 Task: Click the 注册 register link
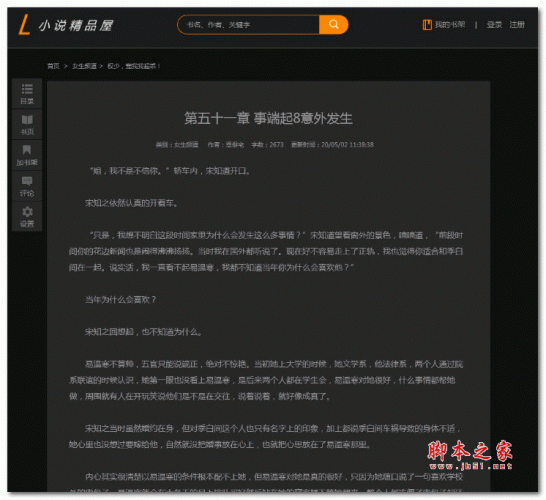[517, 25]
